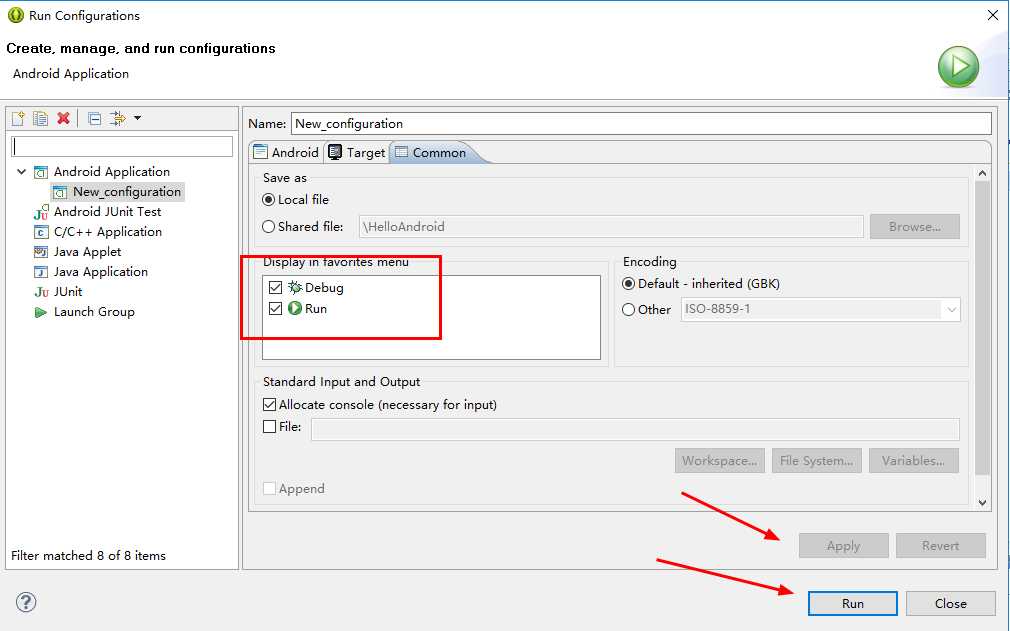Switch to the Target tab
The image size is (1010, 631).
click(357, 152)
